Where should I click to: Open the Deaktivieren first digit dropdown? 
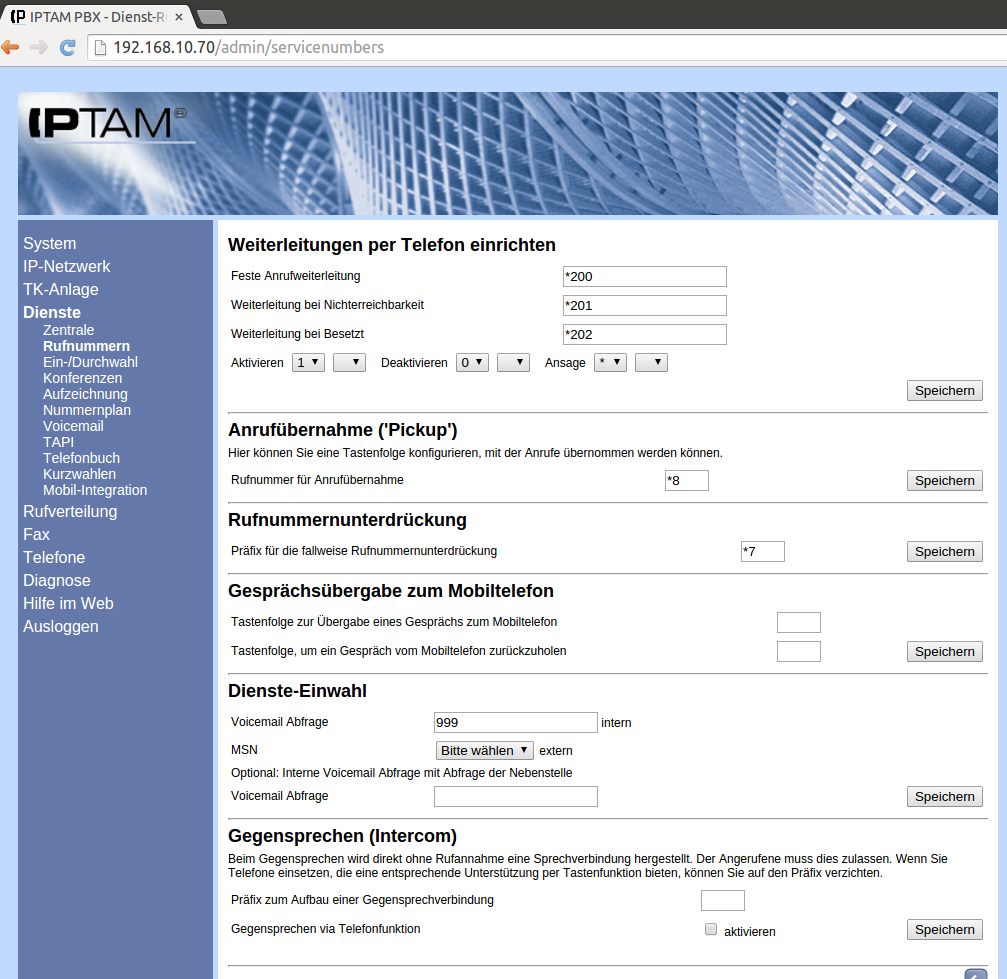click(x=472, y=362)
